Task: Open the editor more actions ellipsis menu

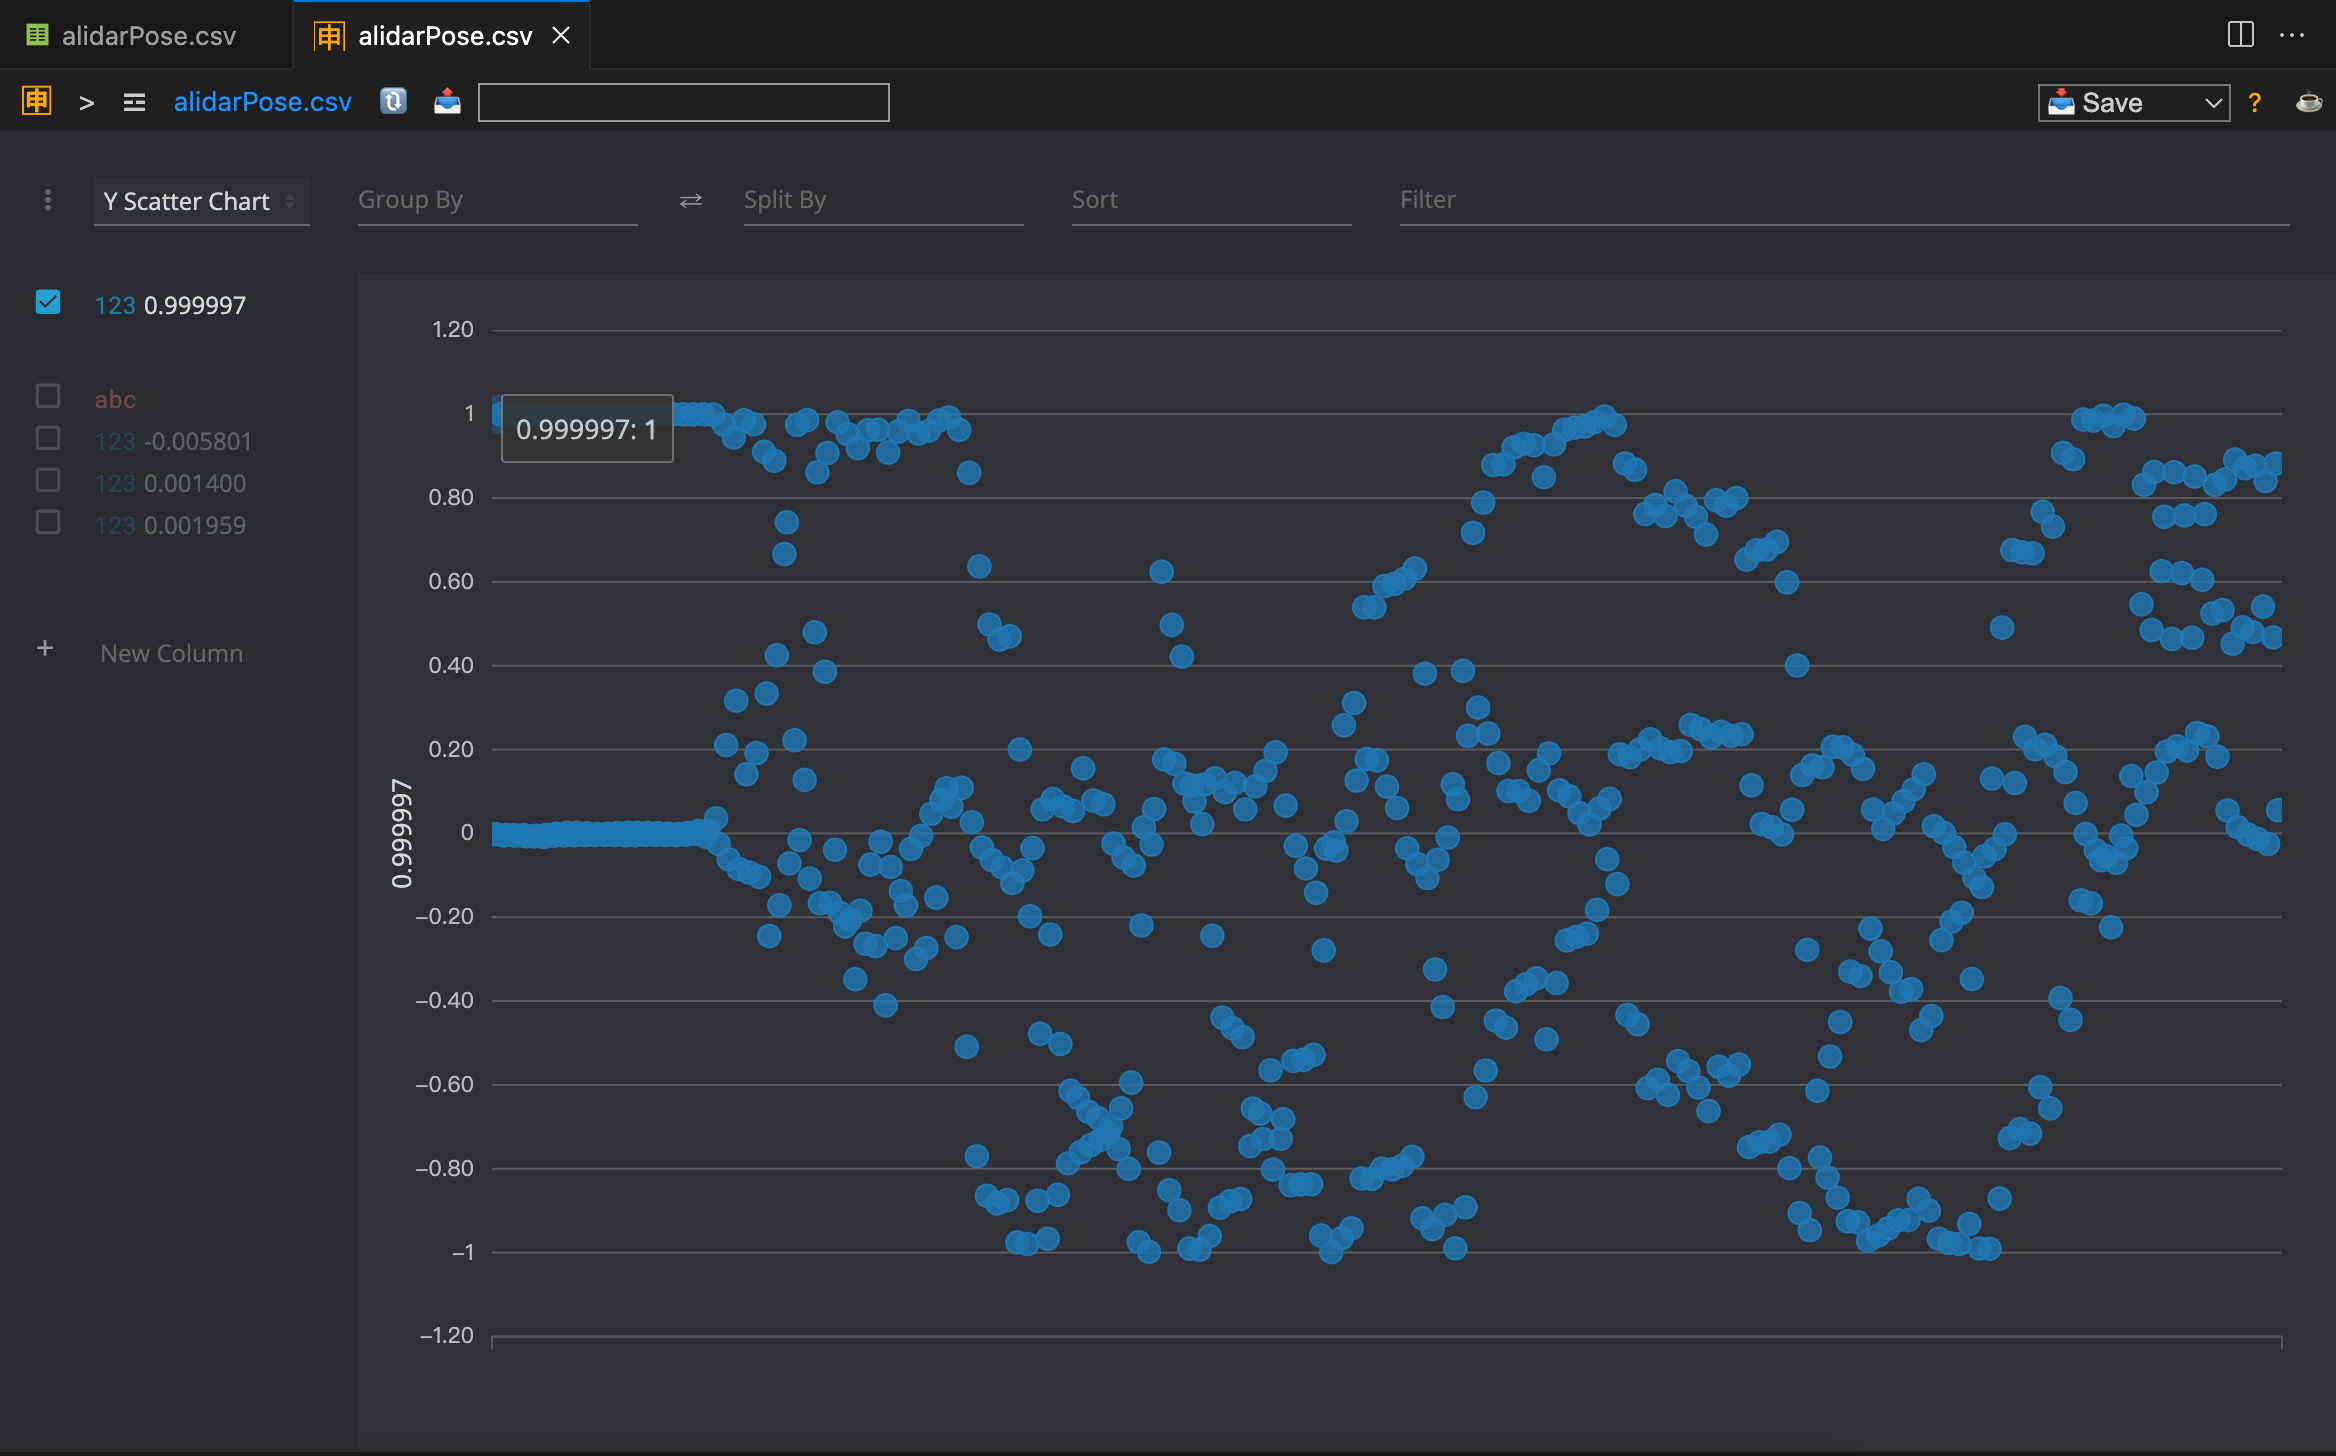Action: point(2292,35)
